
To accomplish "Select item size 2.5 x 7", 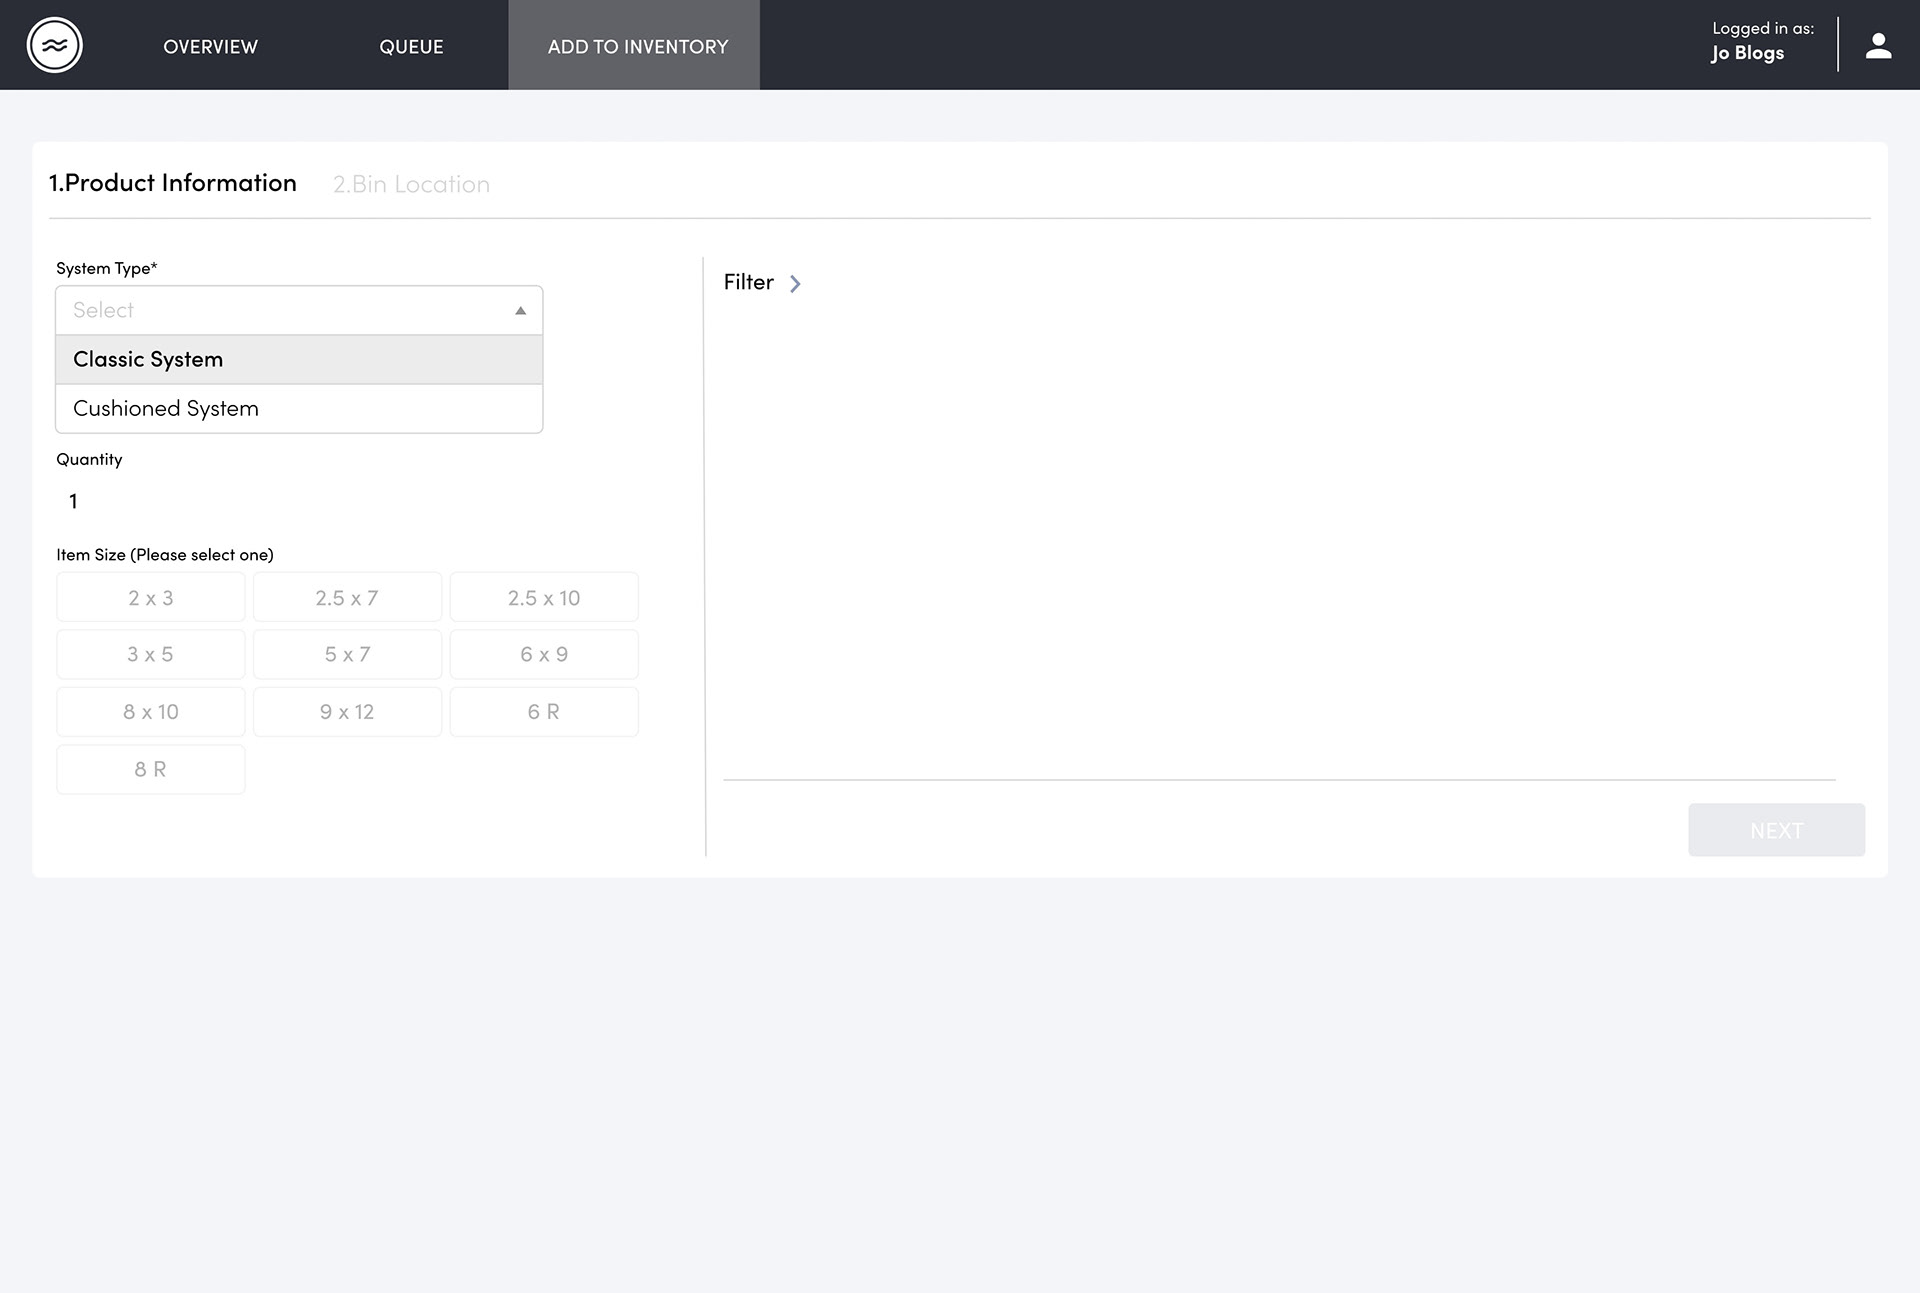I will (347, 598).
